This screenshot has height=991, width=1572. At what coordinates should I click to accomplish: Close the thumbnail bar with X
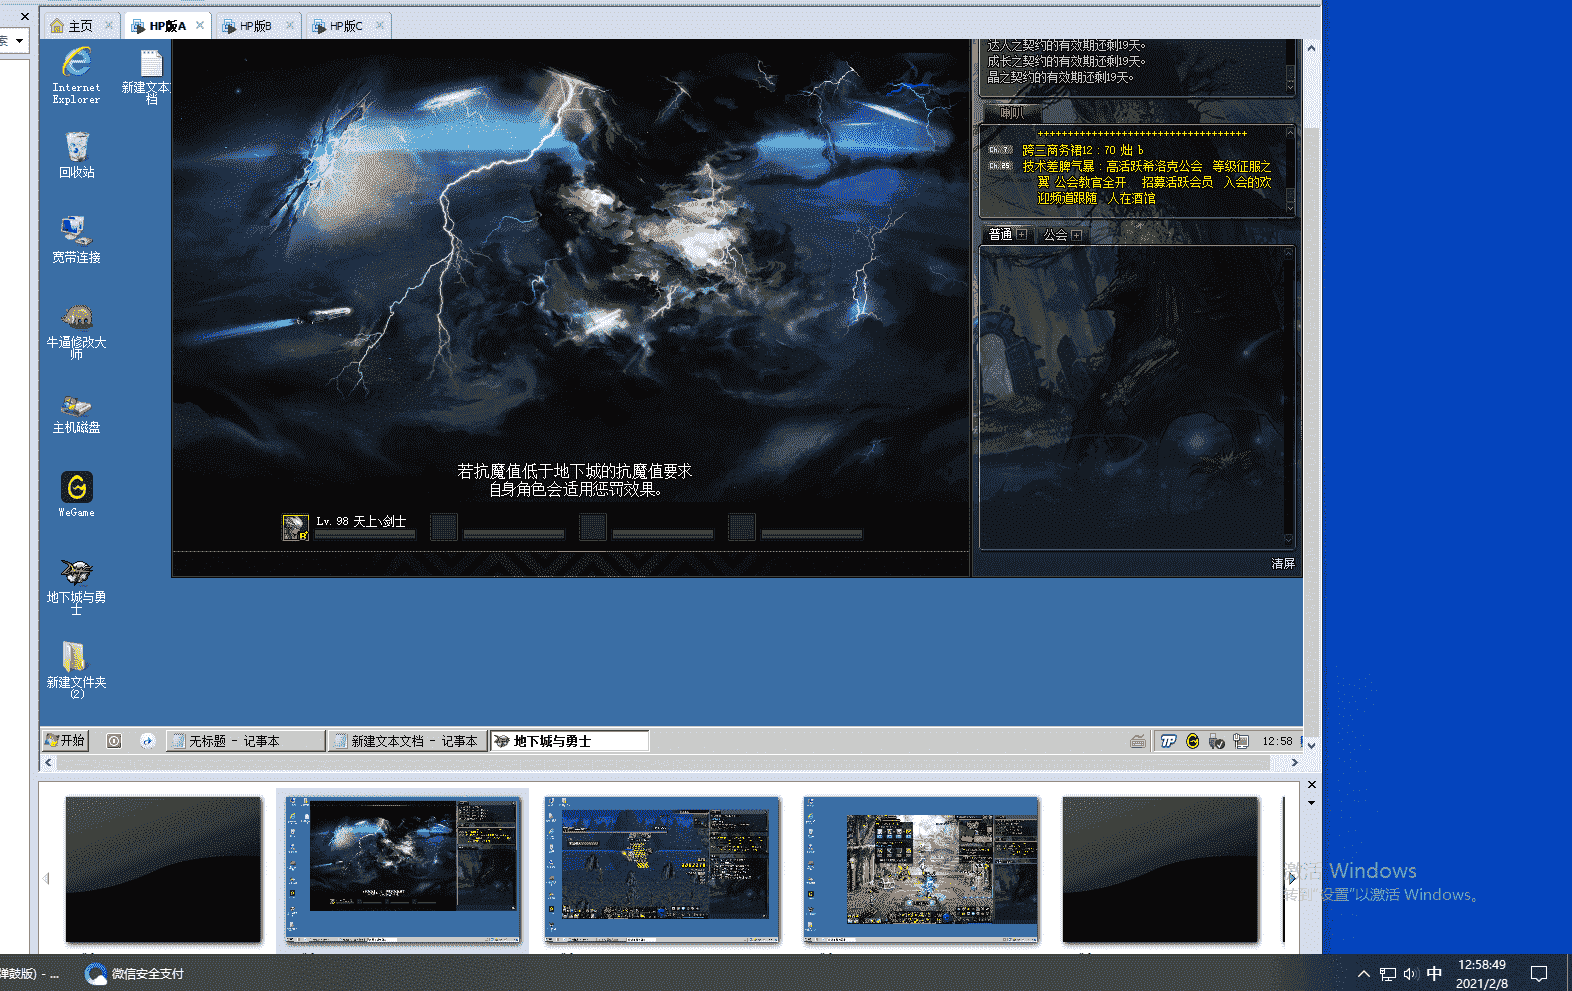point(1311,785)
